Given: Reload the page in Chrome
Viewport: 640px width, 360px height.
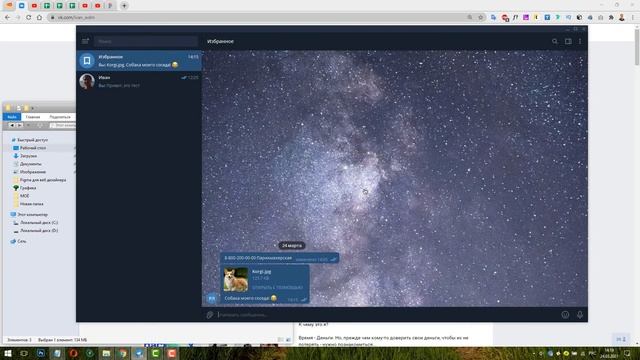Looking at the screenshot, I should 29,18.
